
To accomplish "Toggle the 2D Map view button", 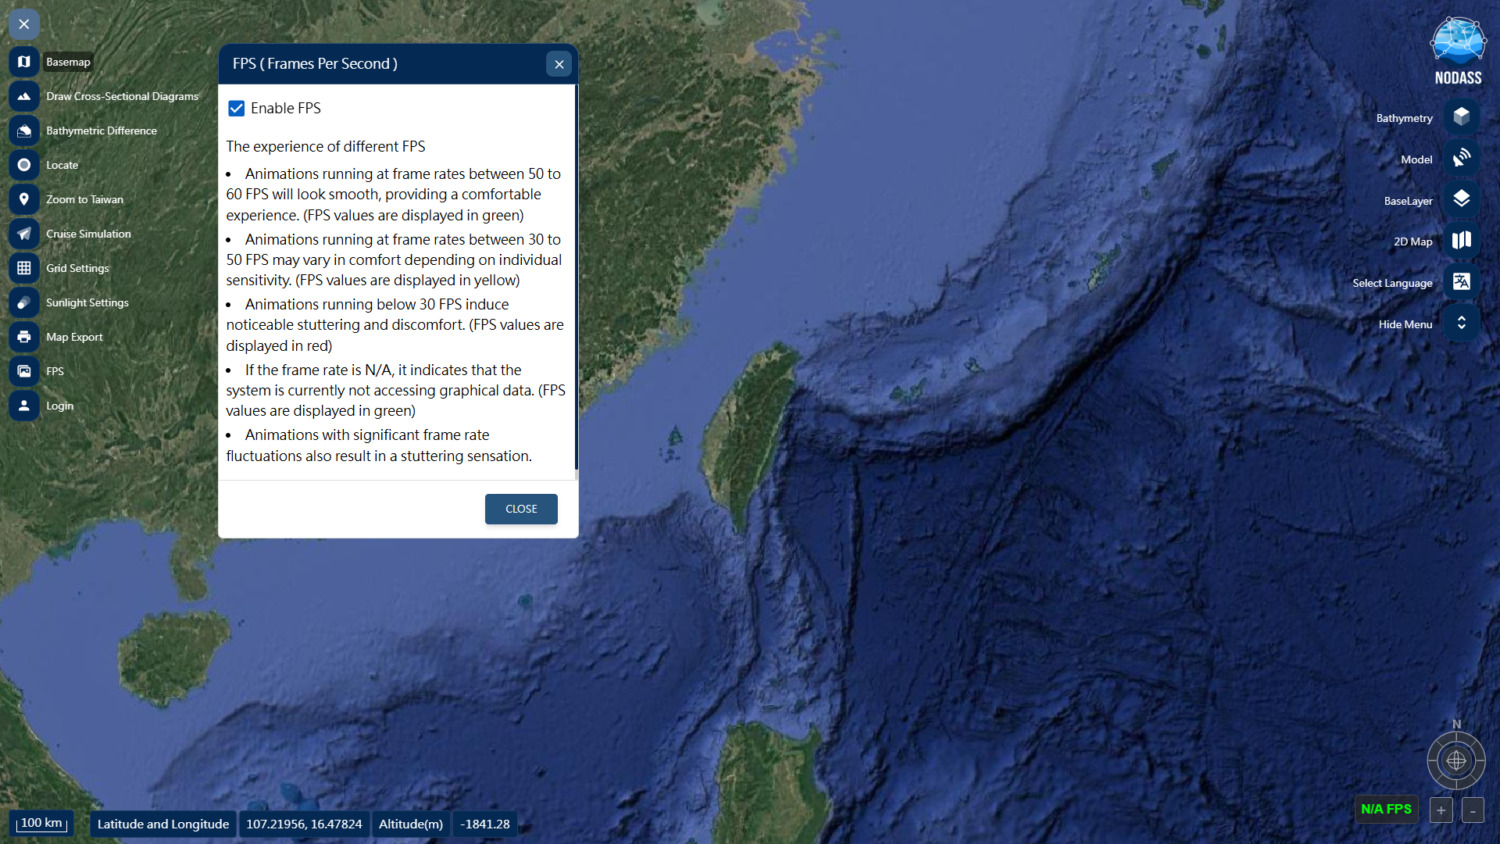I will (1461, 241).
